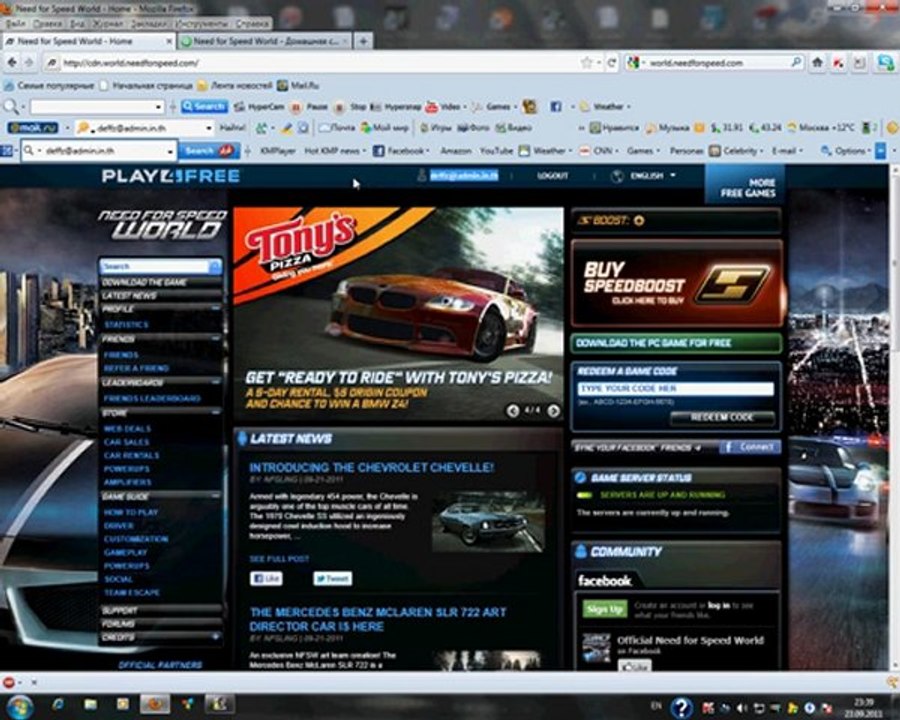
Task: Open a new tab with the plus button
Action: click(363, 41)
